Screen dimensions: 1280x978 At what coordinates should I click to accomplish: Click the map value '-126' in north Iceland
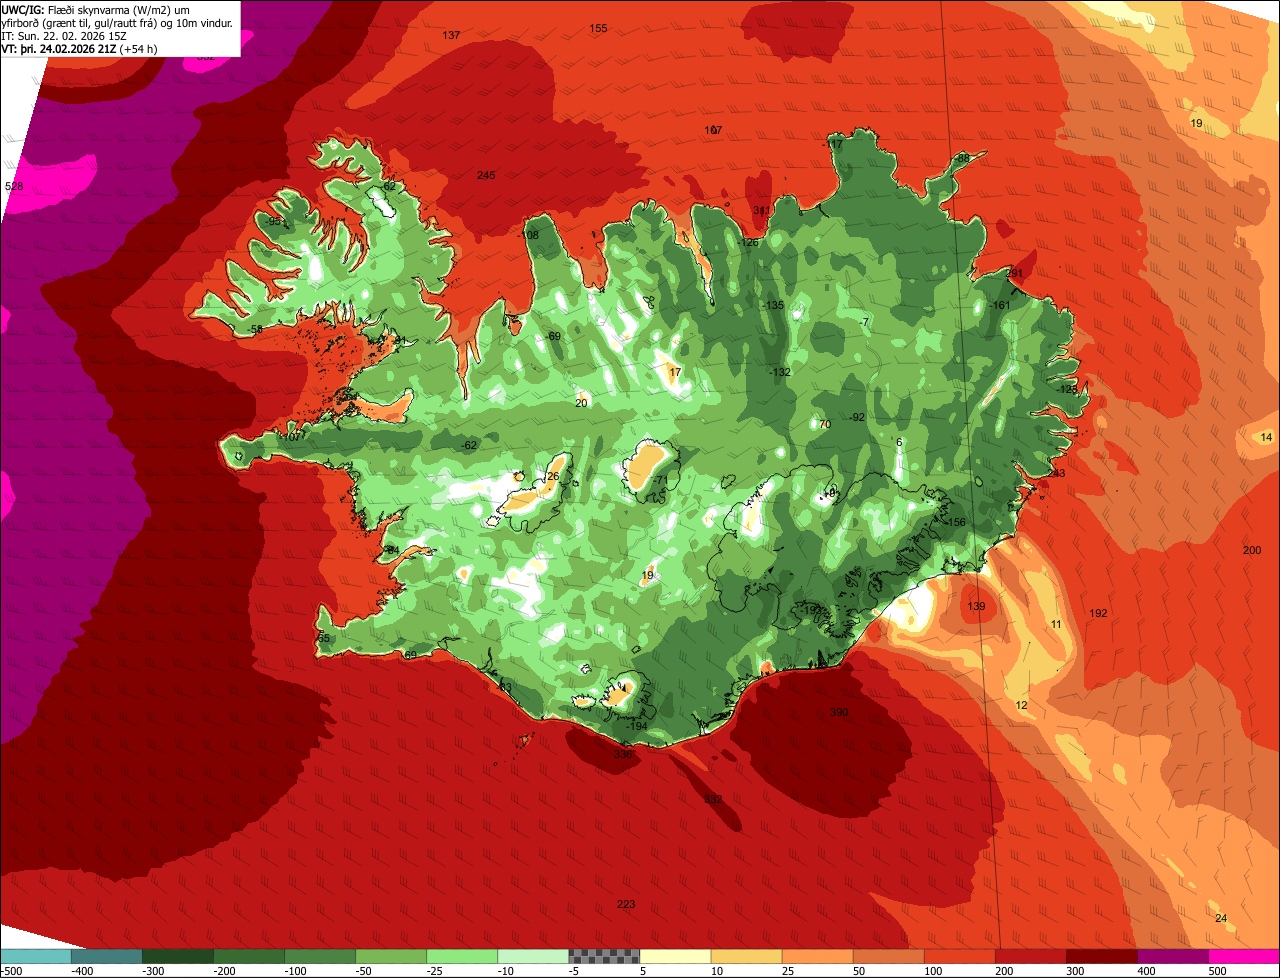pos(747,243)
